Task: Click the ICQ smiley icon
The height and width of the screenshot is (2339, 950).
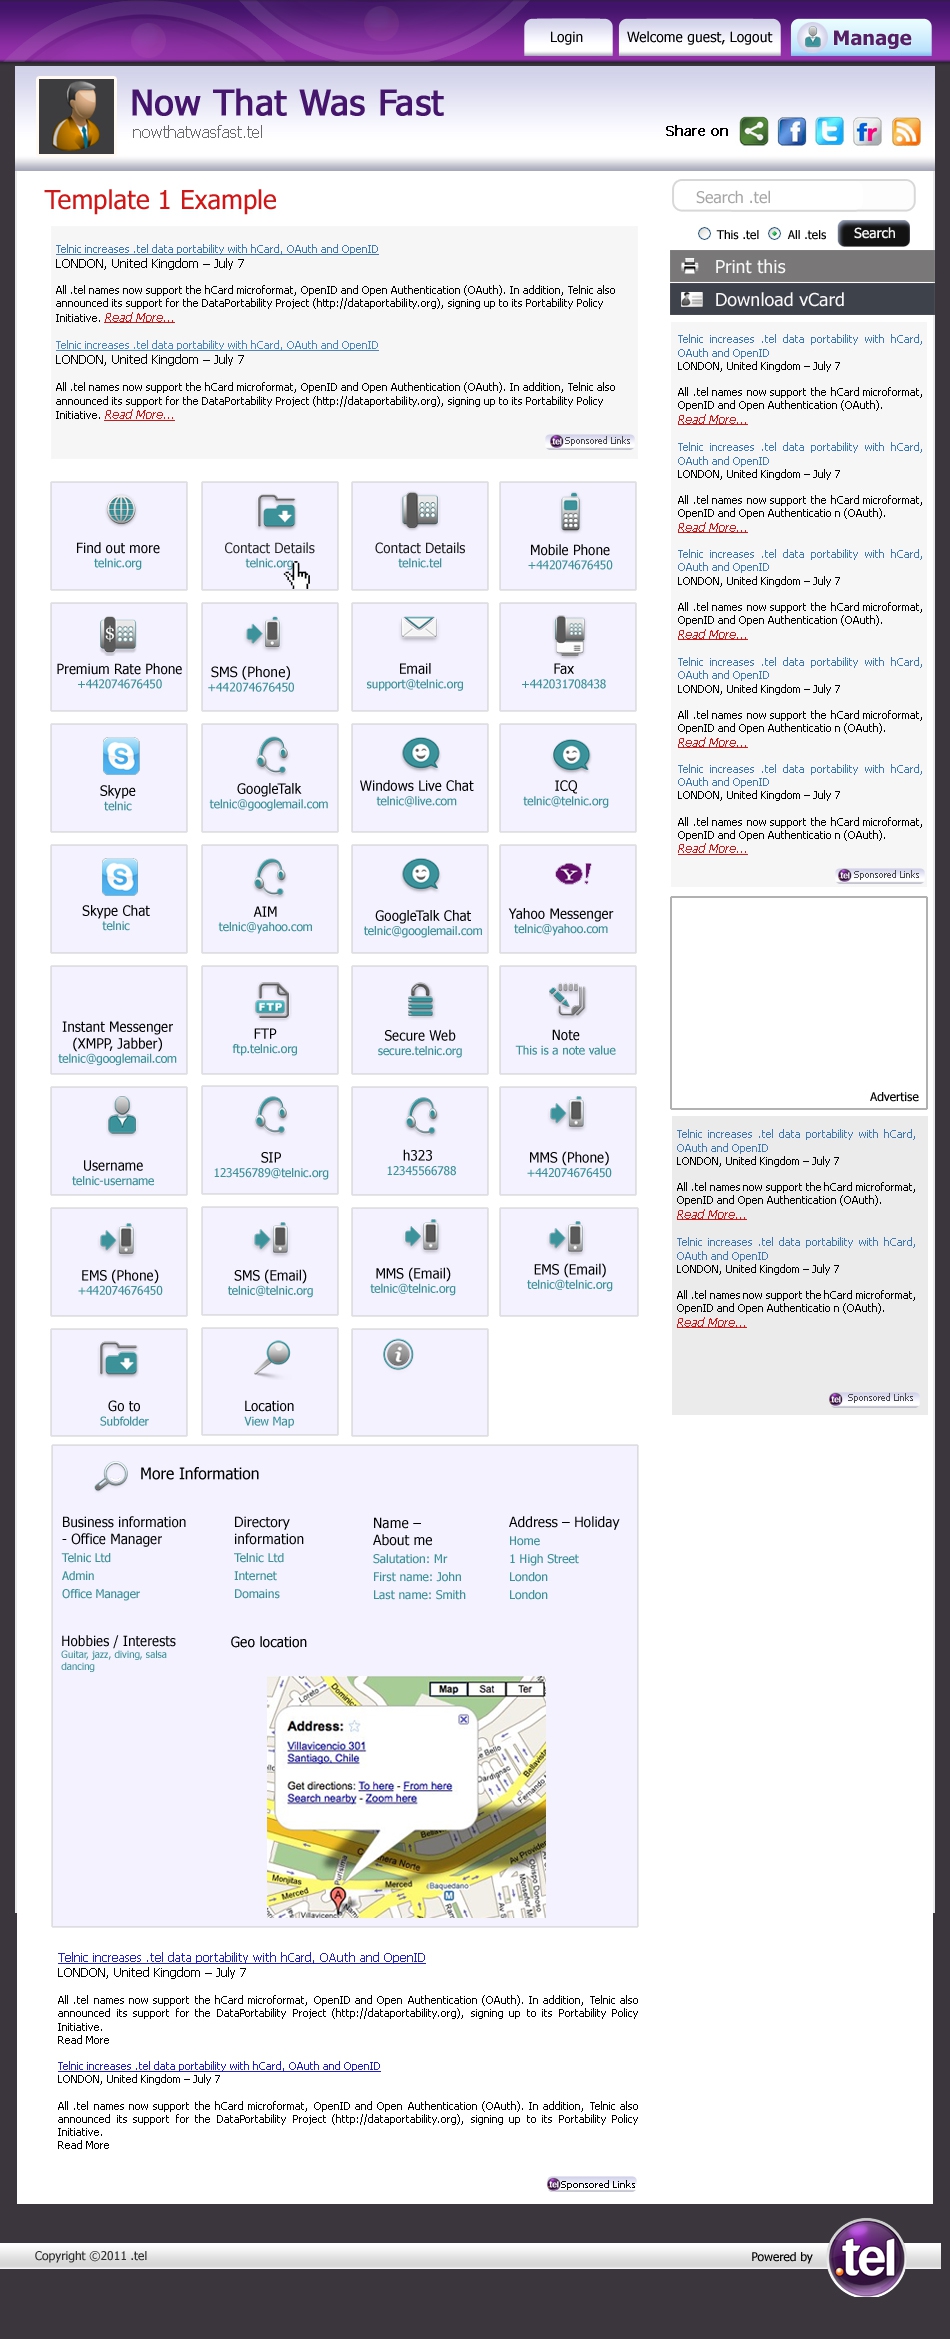Action: tap(571, 755)
